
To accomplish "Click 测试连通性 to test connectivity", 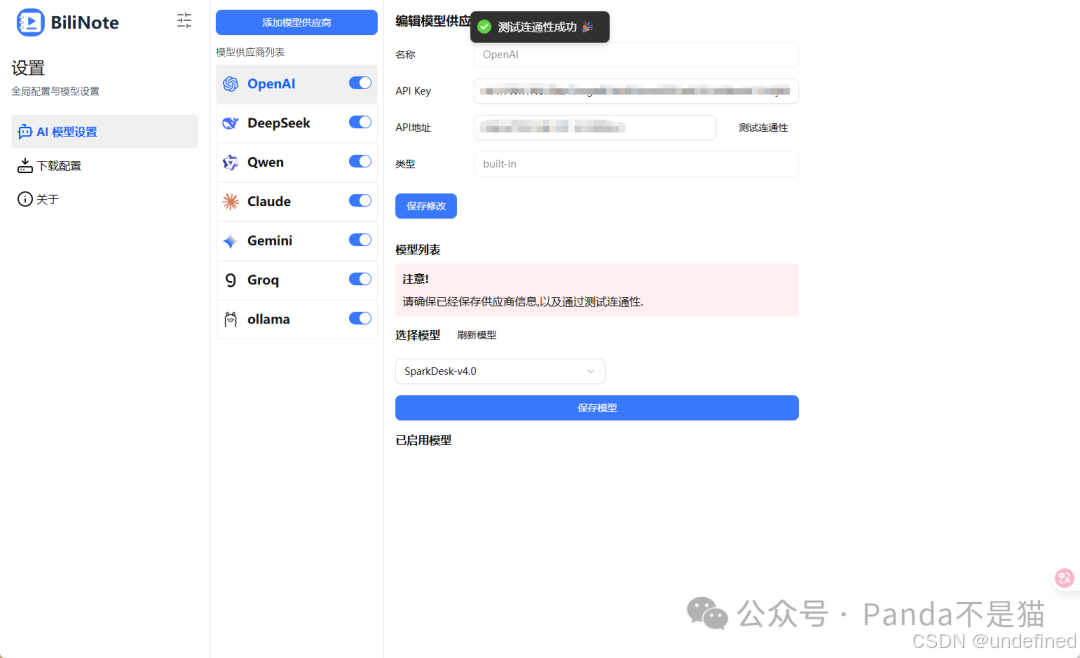I will point(763,127).
